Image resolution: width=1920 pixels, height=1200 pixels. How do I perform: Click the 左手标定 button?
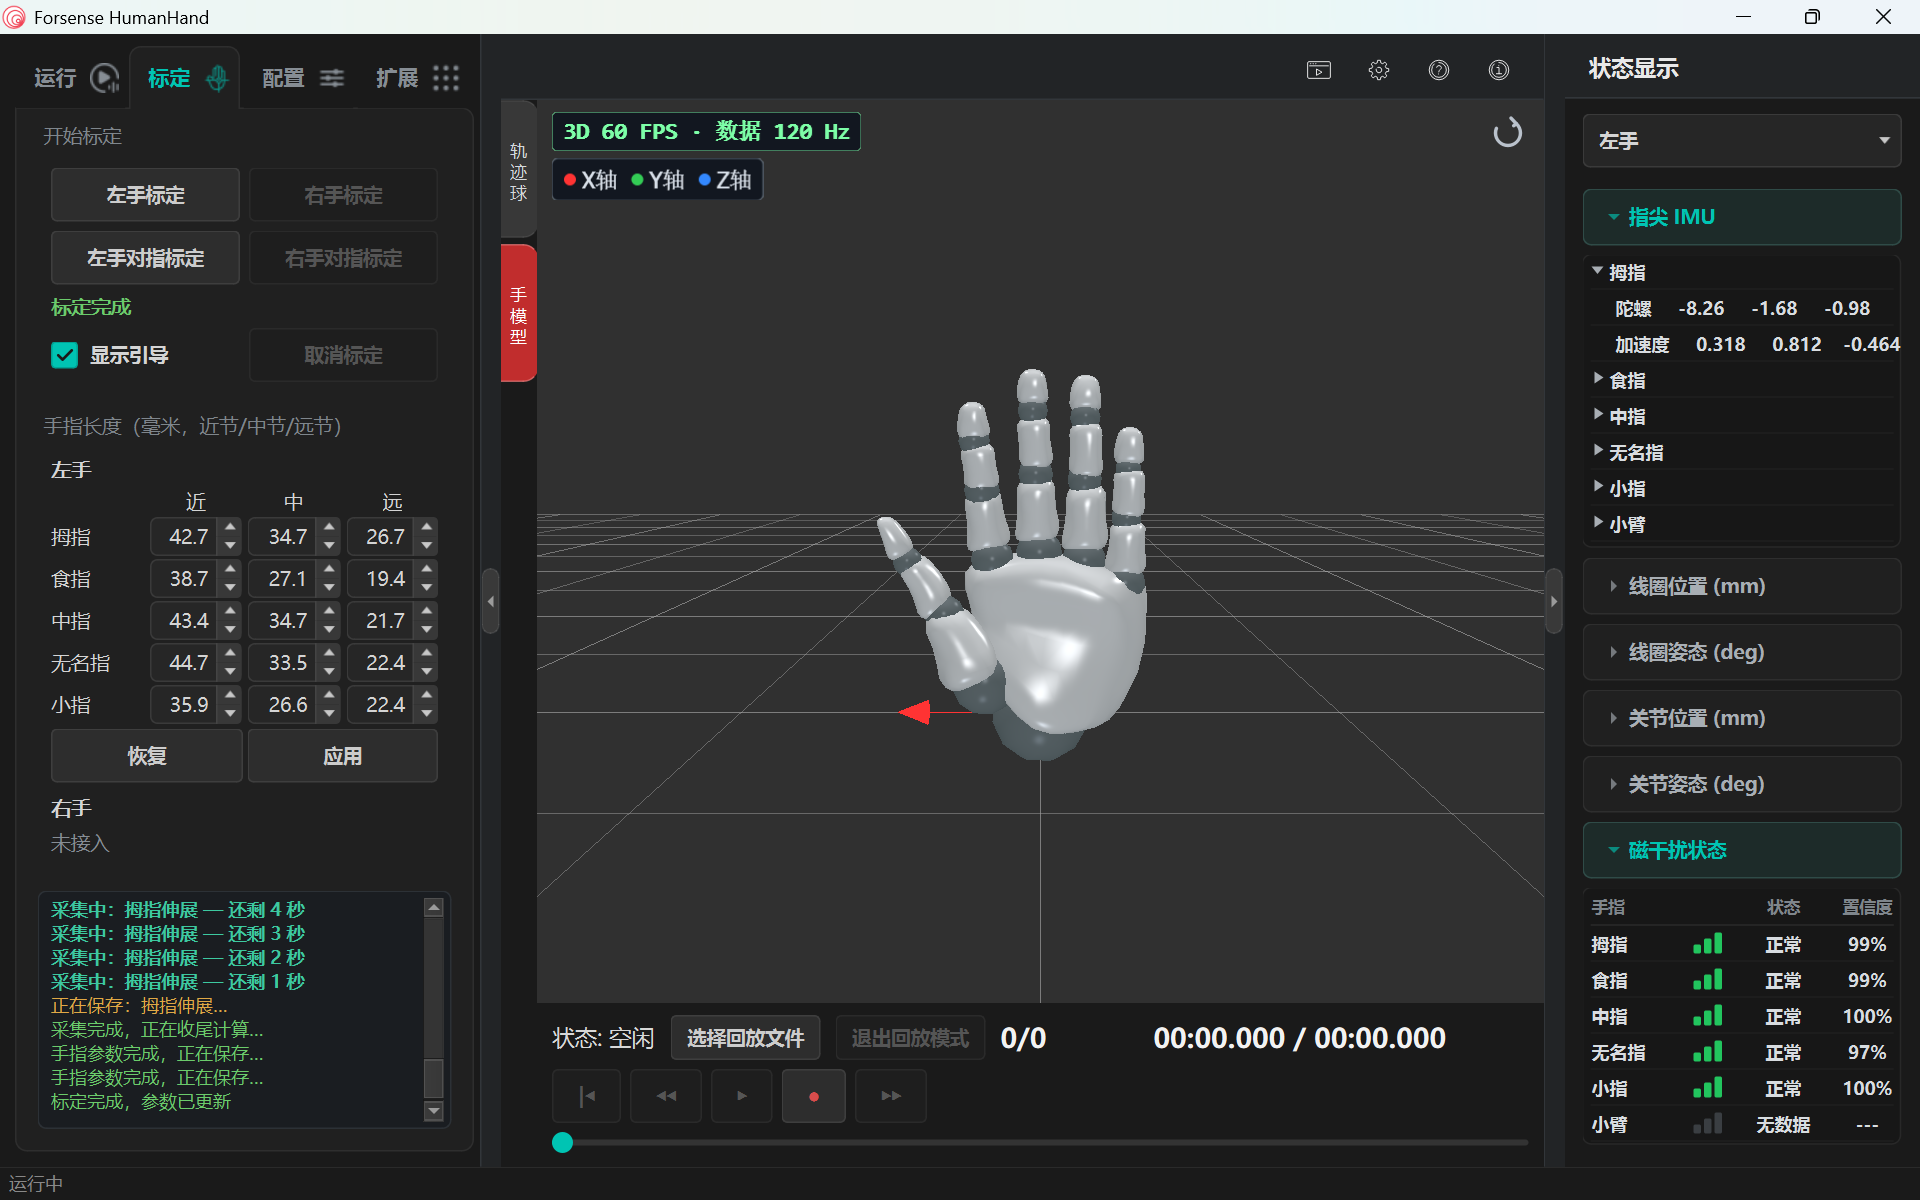pos(145,195)
